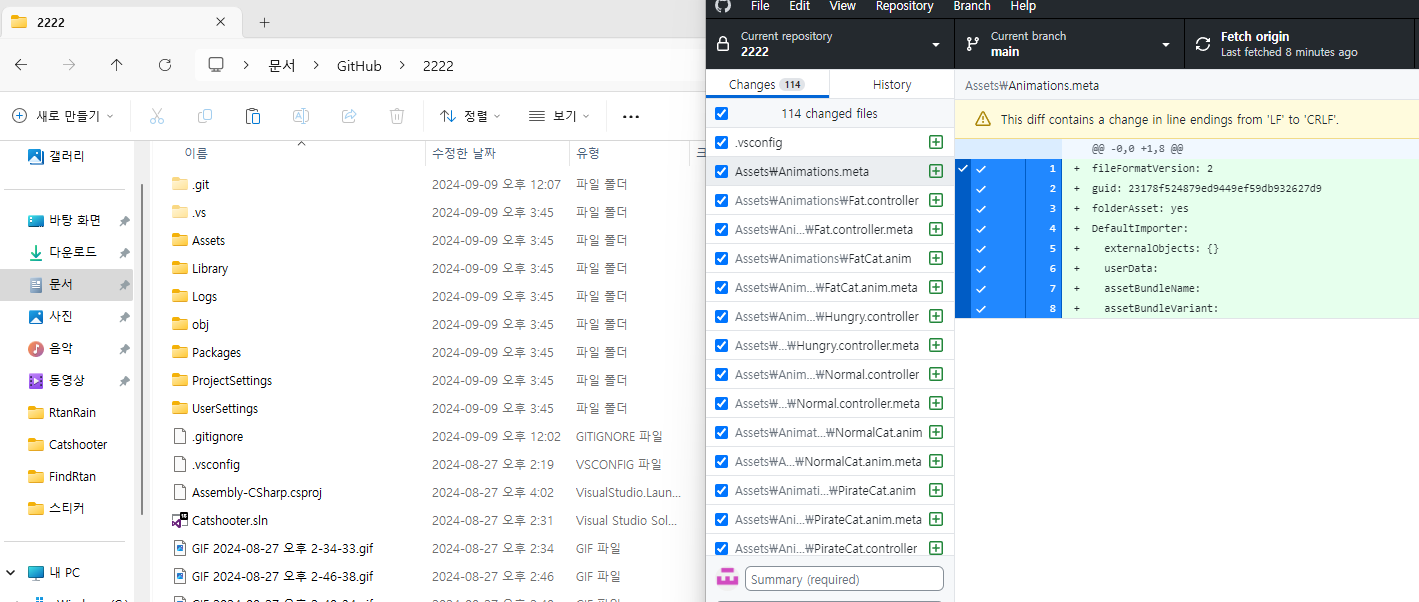Viewport: 1419px width, 602px height.
Task: Click the GitHub logo in the menu bar
Action: point(723,6)
